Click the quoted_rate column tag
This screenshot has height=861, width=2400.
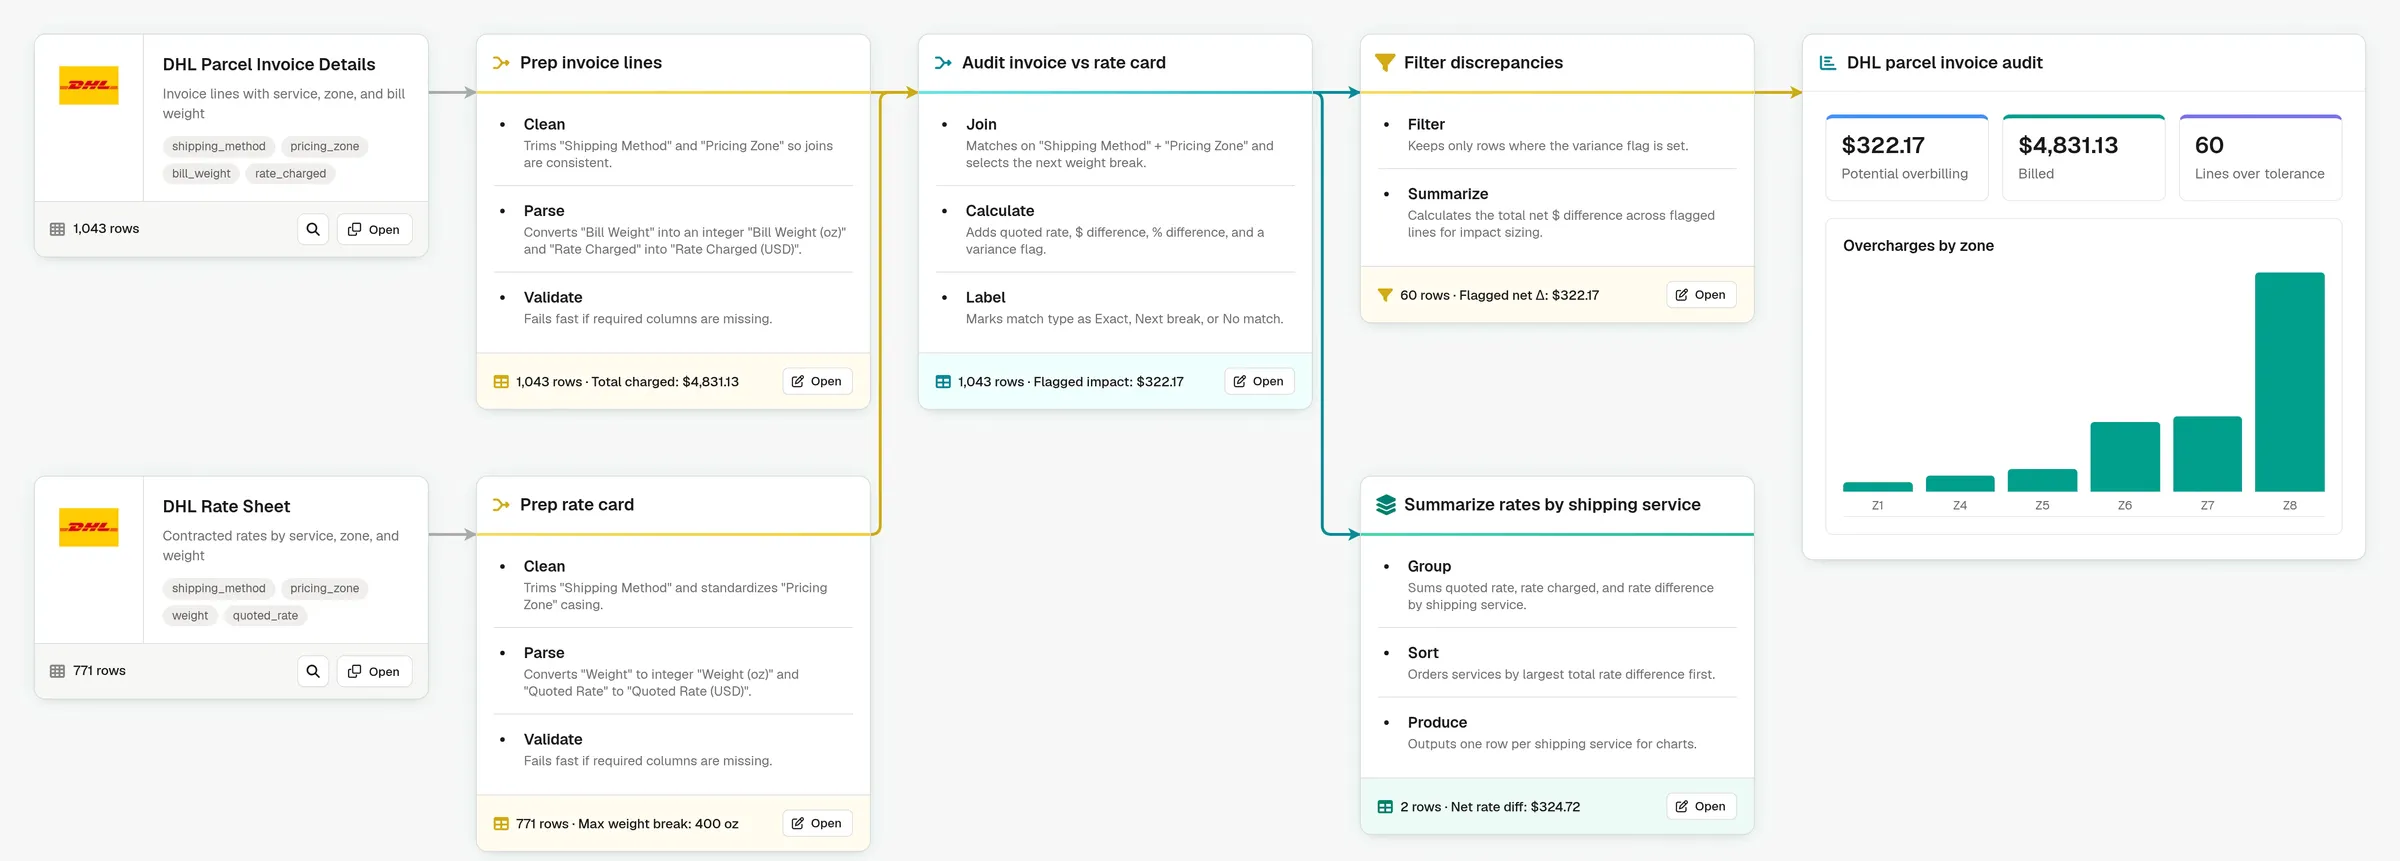point(265,616)
